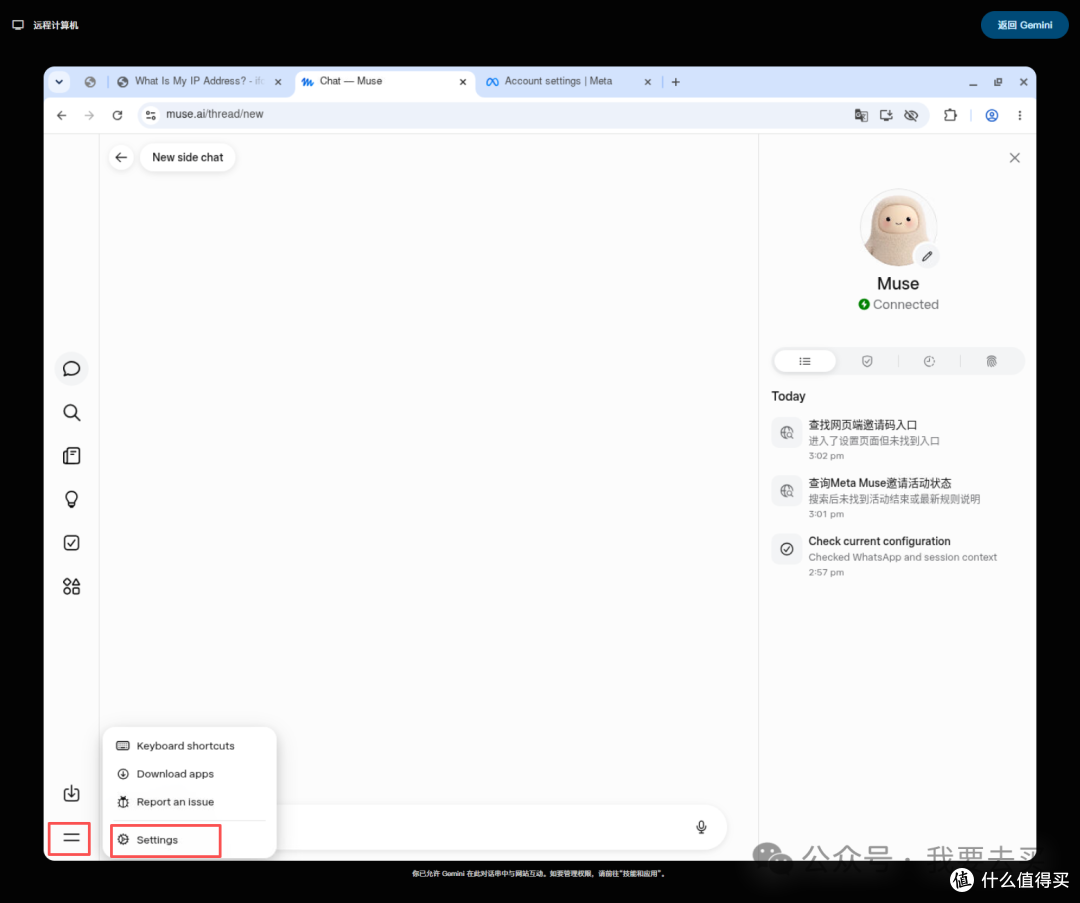1080x903 pixels.
Task: Select the fingerprint tab in Muse panel
Action: pos(991,361)
